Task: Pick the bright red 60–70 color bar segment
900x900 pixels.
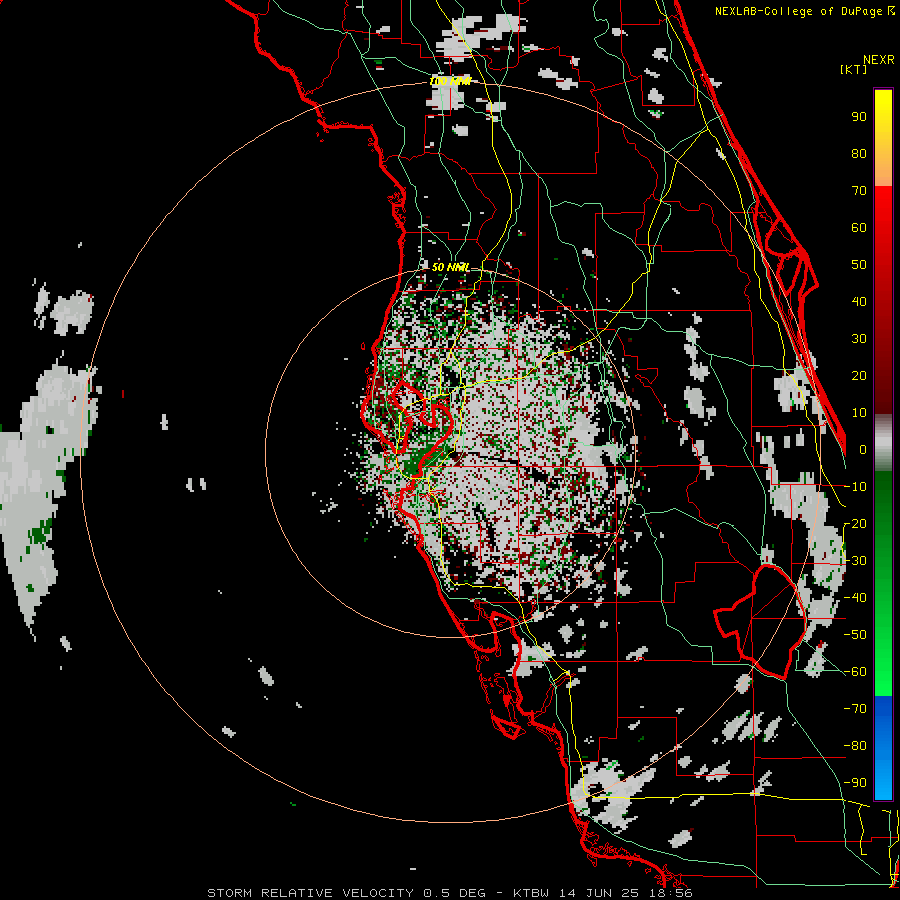Action: tap(883, 209)
